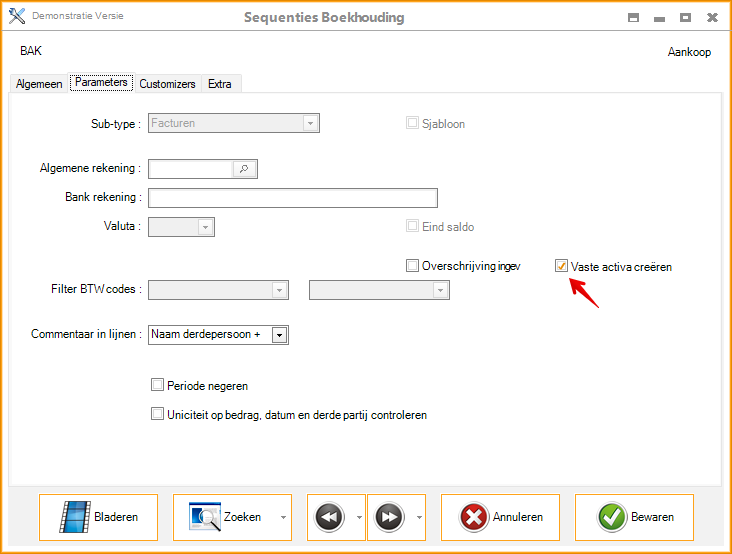Switch to the Extra tab
The height and width of the screenshot is (554, 732).
pyautogui.click(x=220, y=84)
